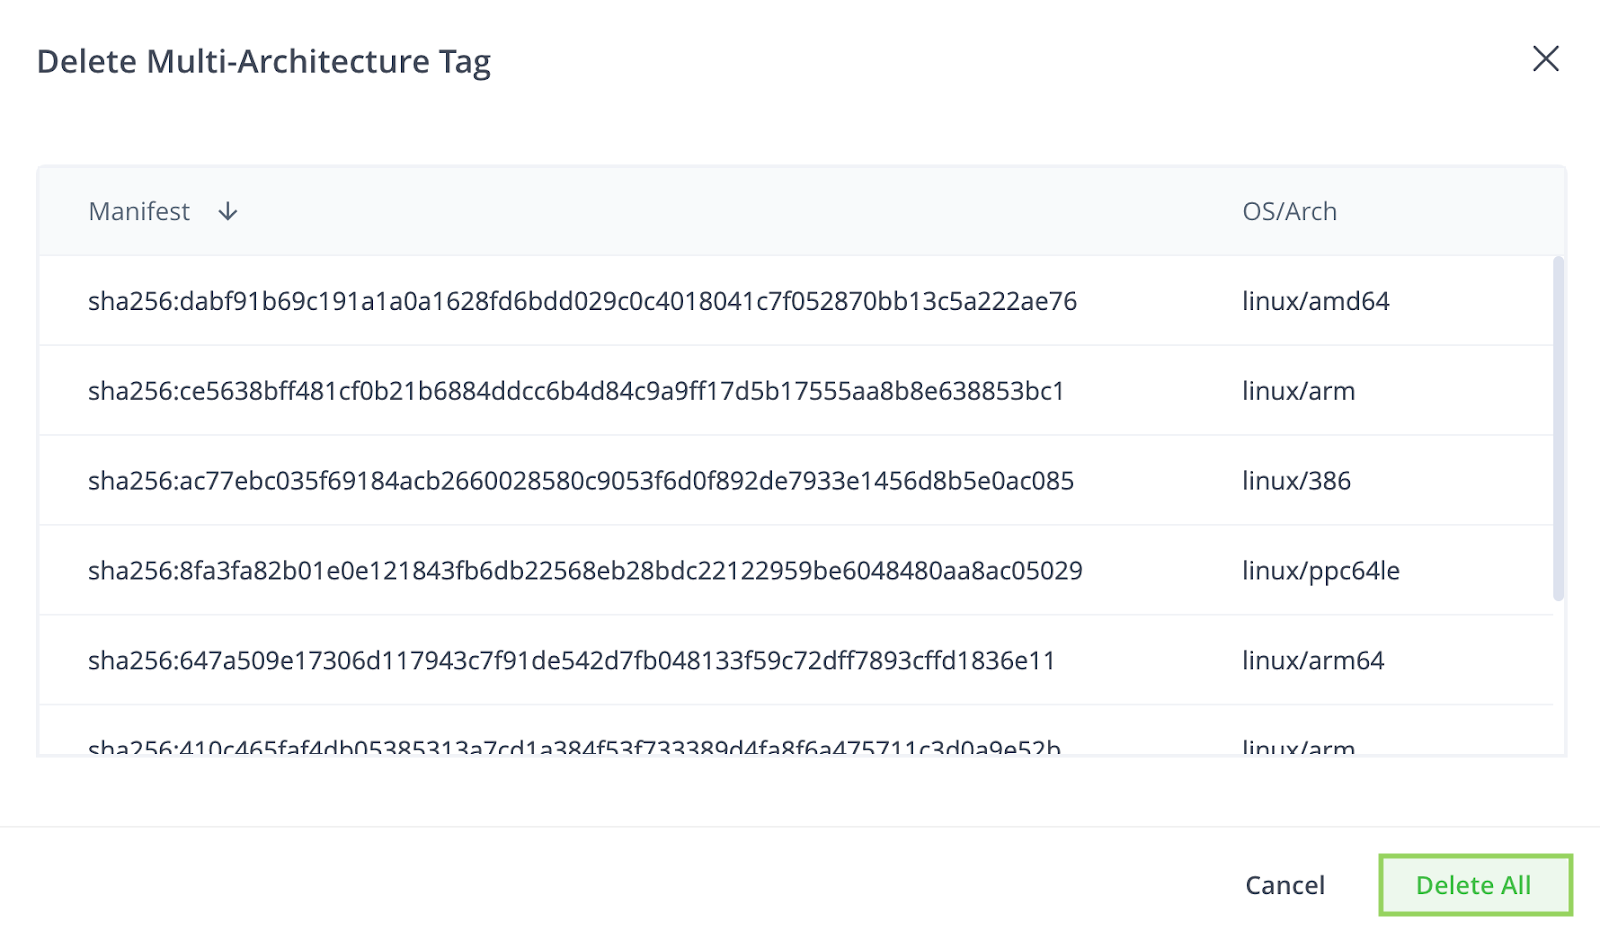
Task: Click the Manifest column header
Action: pyautogui.click(x=139, y=211)
